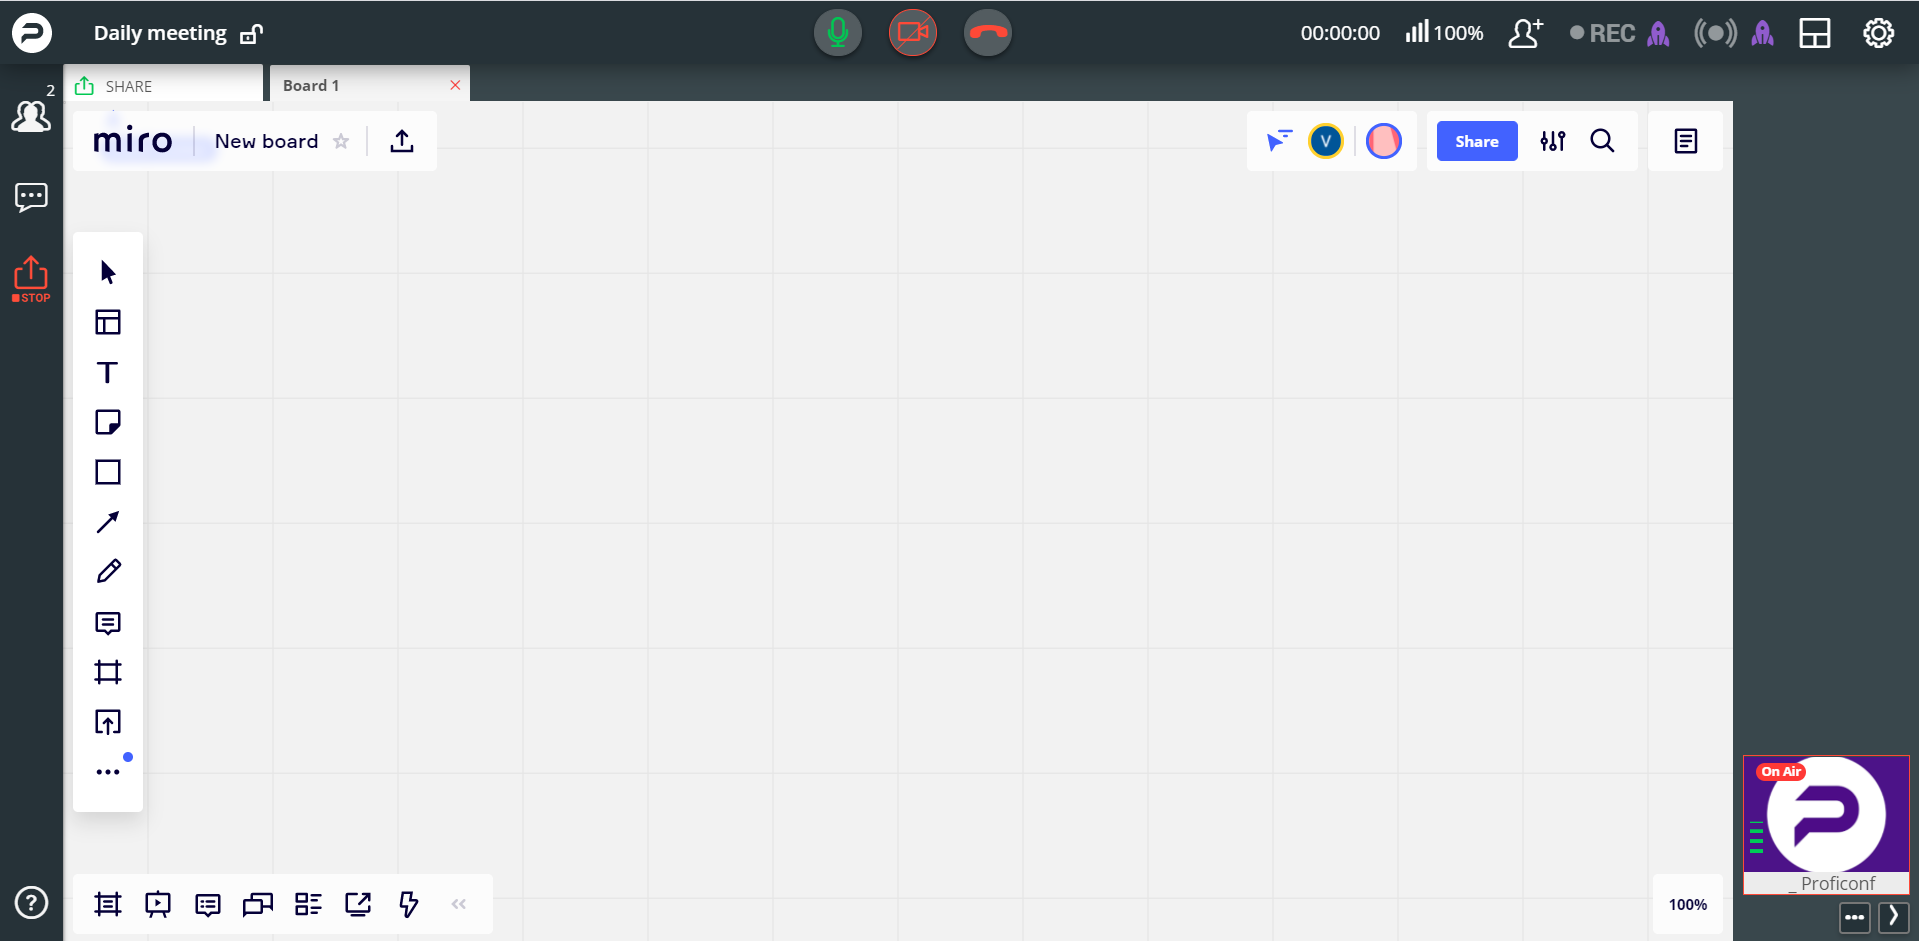Open the chat panel
The width and height of the screenshot is (1919, 941).
click(31, 197)
